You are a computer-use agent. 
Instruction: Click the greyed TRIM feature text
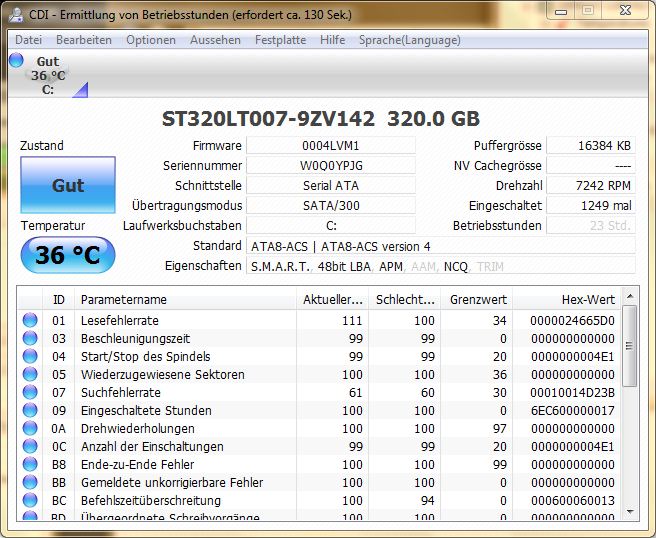[x=490, y=266]
